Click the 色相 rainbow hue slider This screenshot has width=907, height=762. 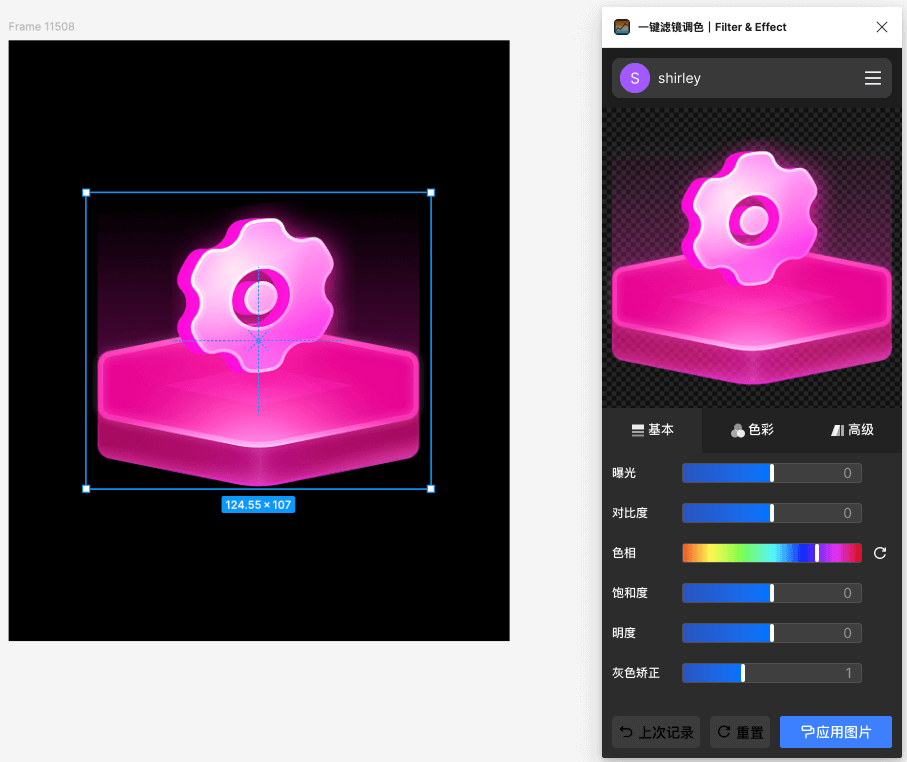click(x=771, y=552)
